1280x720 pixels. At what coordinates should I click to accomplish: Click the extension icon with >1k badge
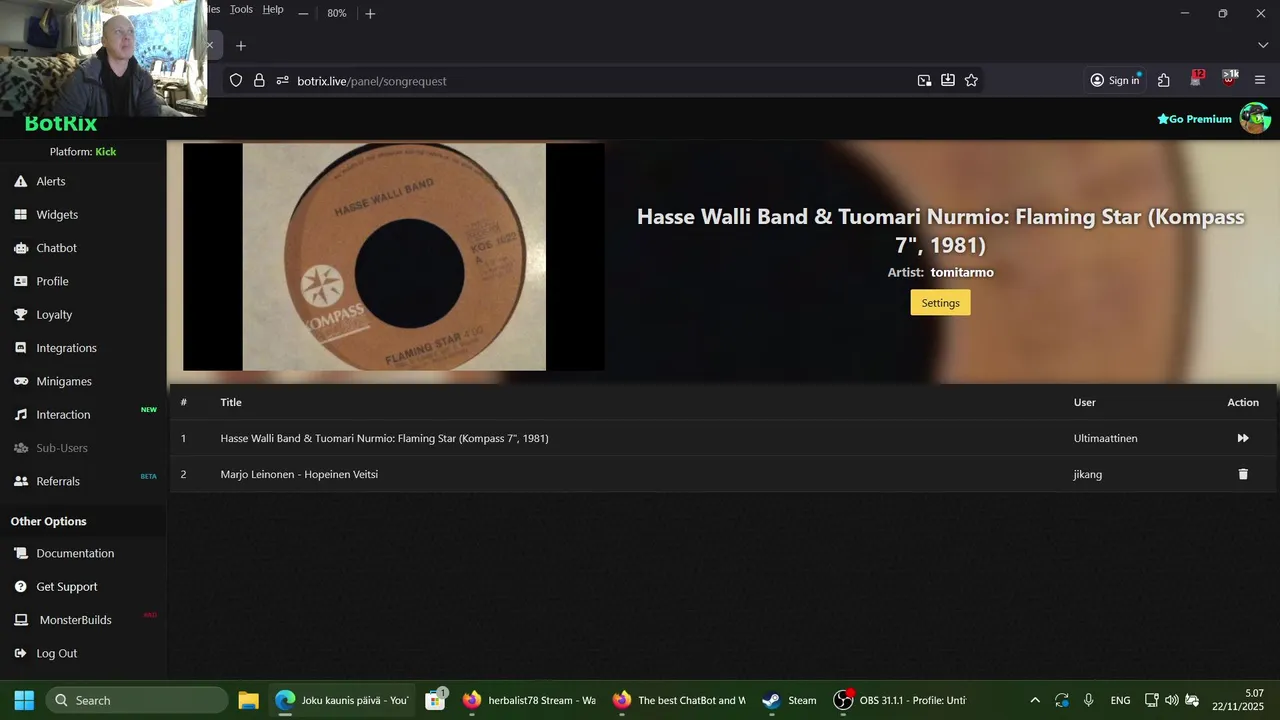point(1229,79)
